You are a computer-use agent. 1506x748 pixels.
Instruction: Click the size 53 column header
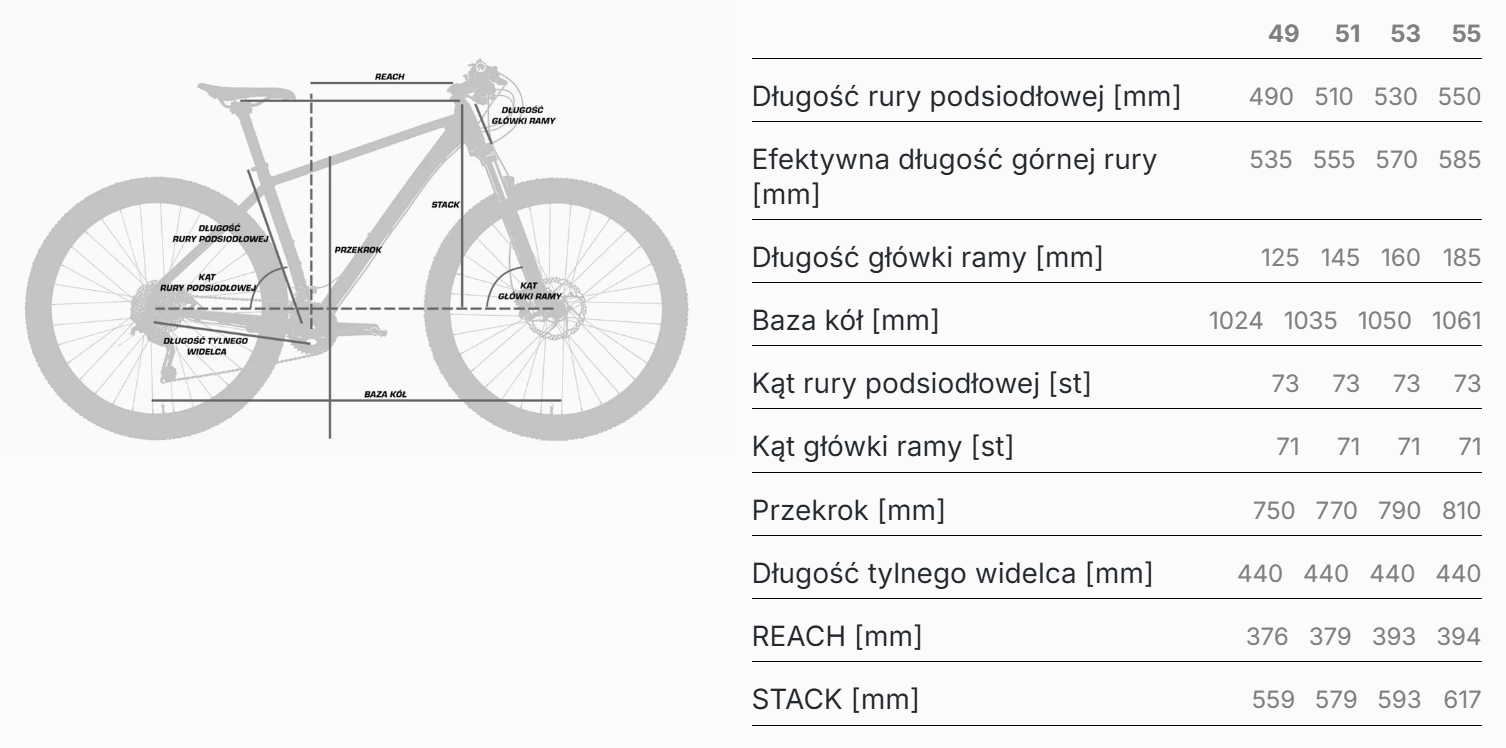coord(1407,34)
